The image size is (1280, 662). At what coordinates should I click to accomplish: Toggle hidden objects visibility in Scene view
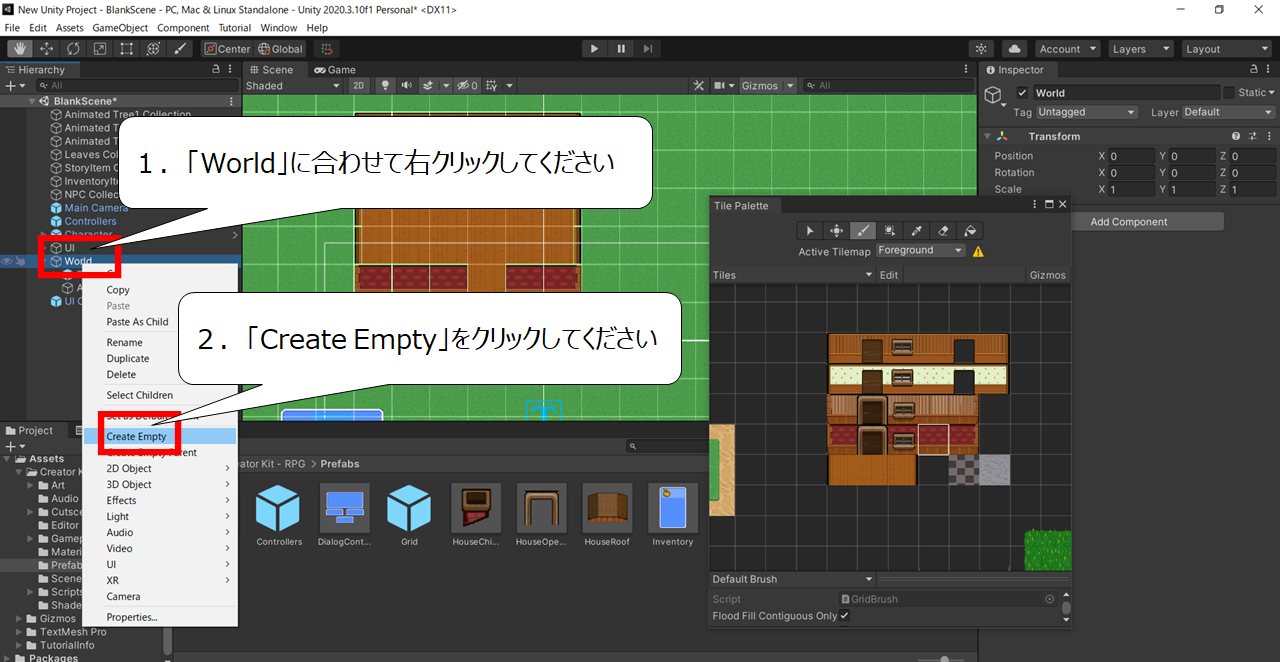click(x=468, y=86)
